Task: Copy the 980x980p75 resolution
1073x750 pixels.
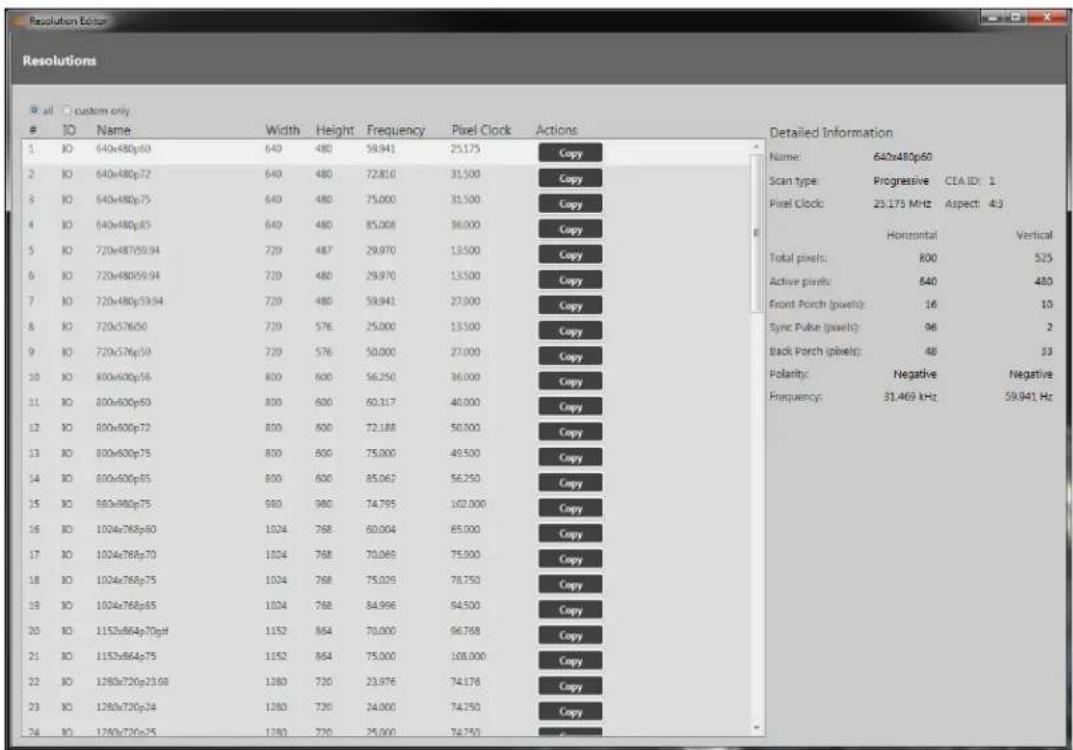Action: pos(570,508)
